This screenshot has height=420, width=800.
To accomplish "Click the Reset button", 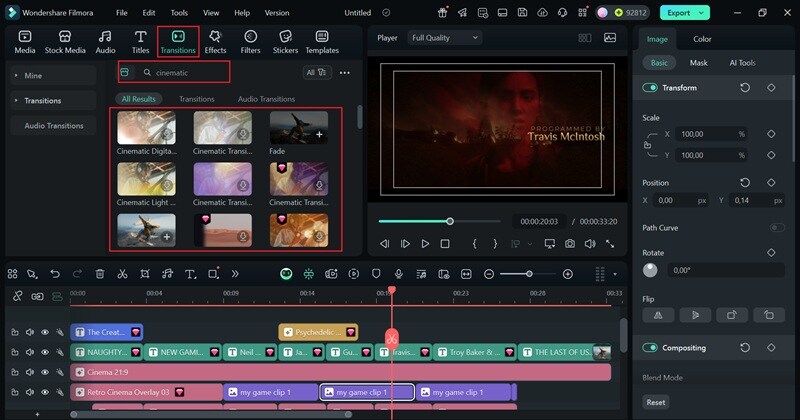I will click(x=656, y=402).
